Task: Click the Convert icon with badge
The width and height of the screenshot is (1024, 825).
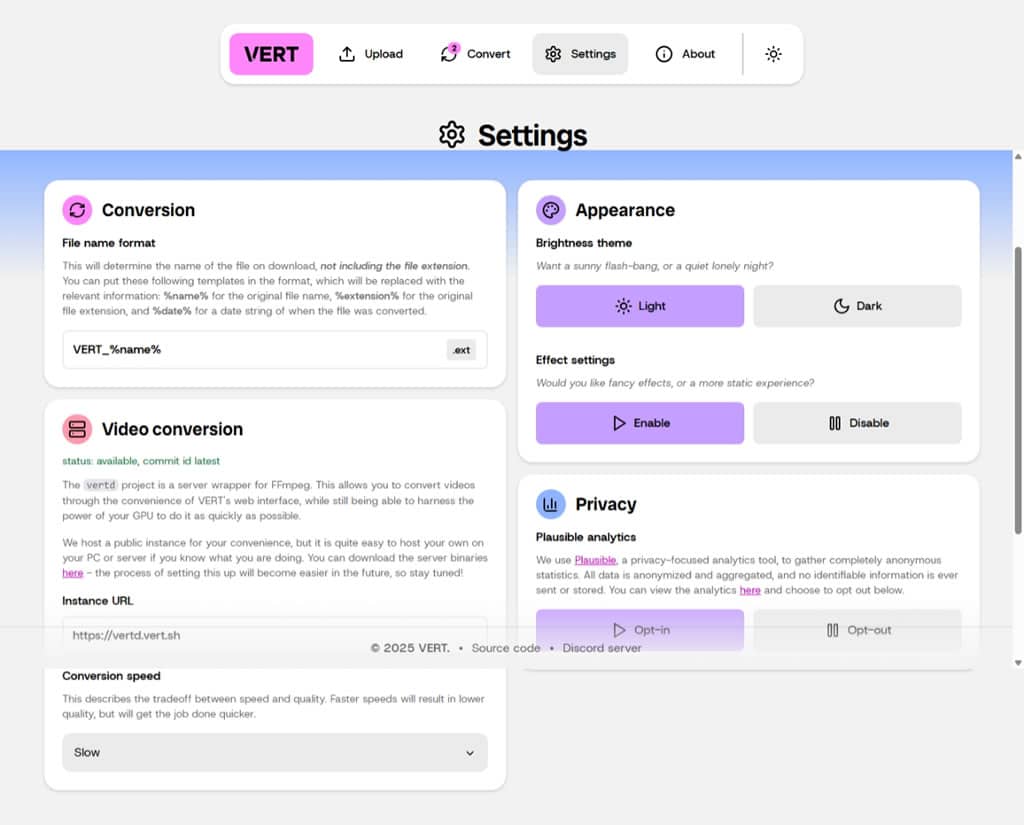Action: pos(449,53)
